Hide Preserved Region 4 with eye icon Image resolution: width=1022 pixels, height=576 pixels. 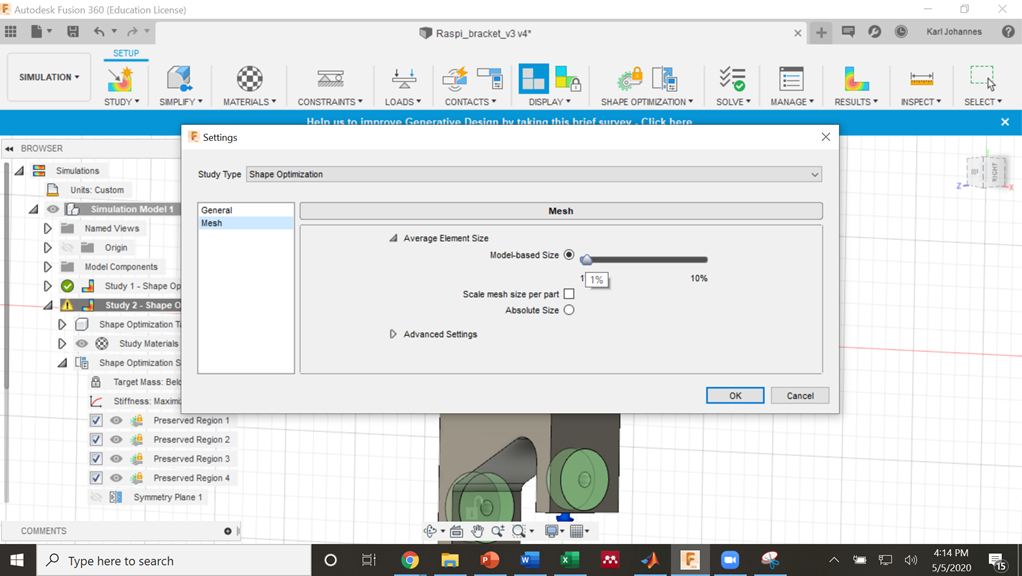point(116,478)
